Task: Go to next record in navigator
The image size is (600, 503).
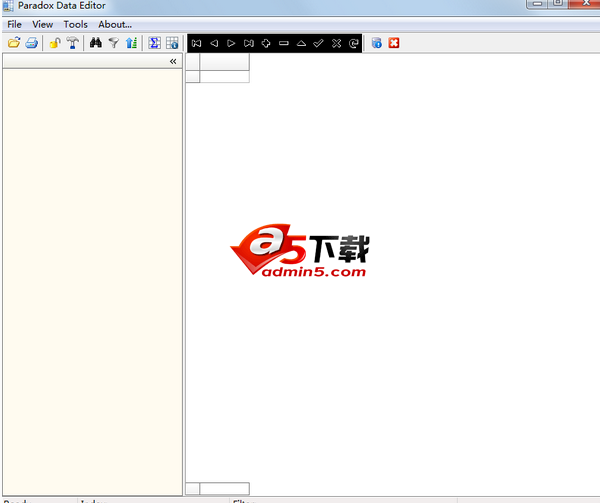Action: (x=231, y=43)
